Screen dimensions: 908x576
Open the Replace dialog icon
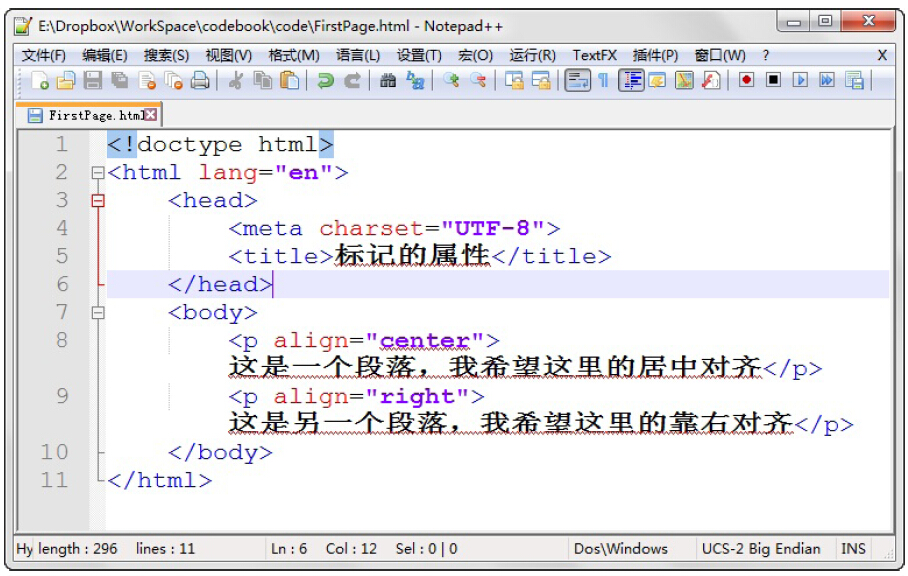coord(415,80)
